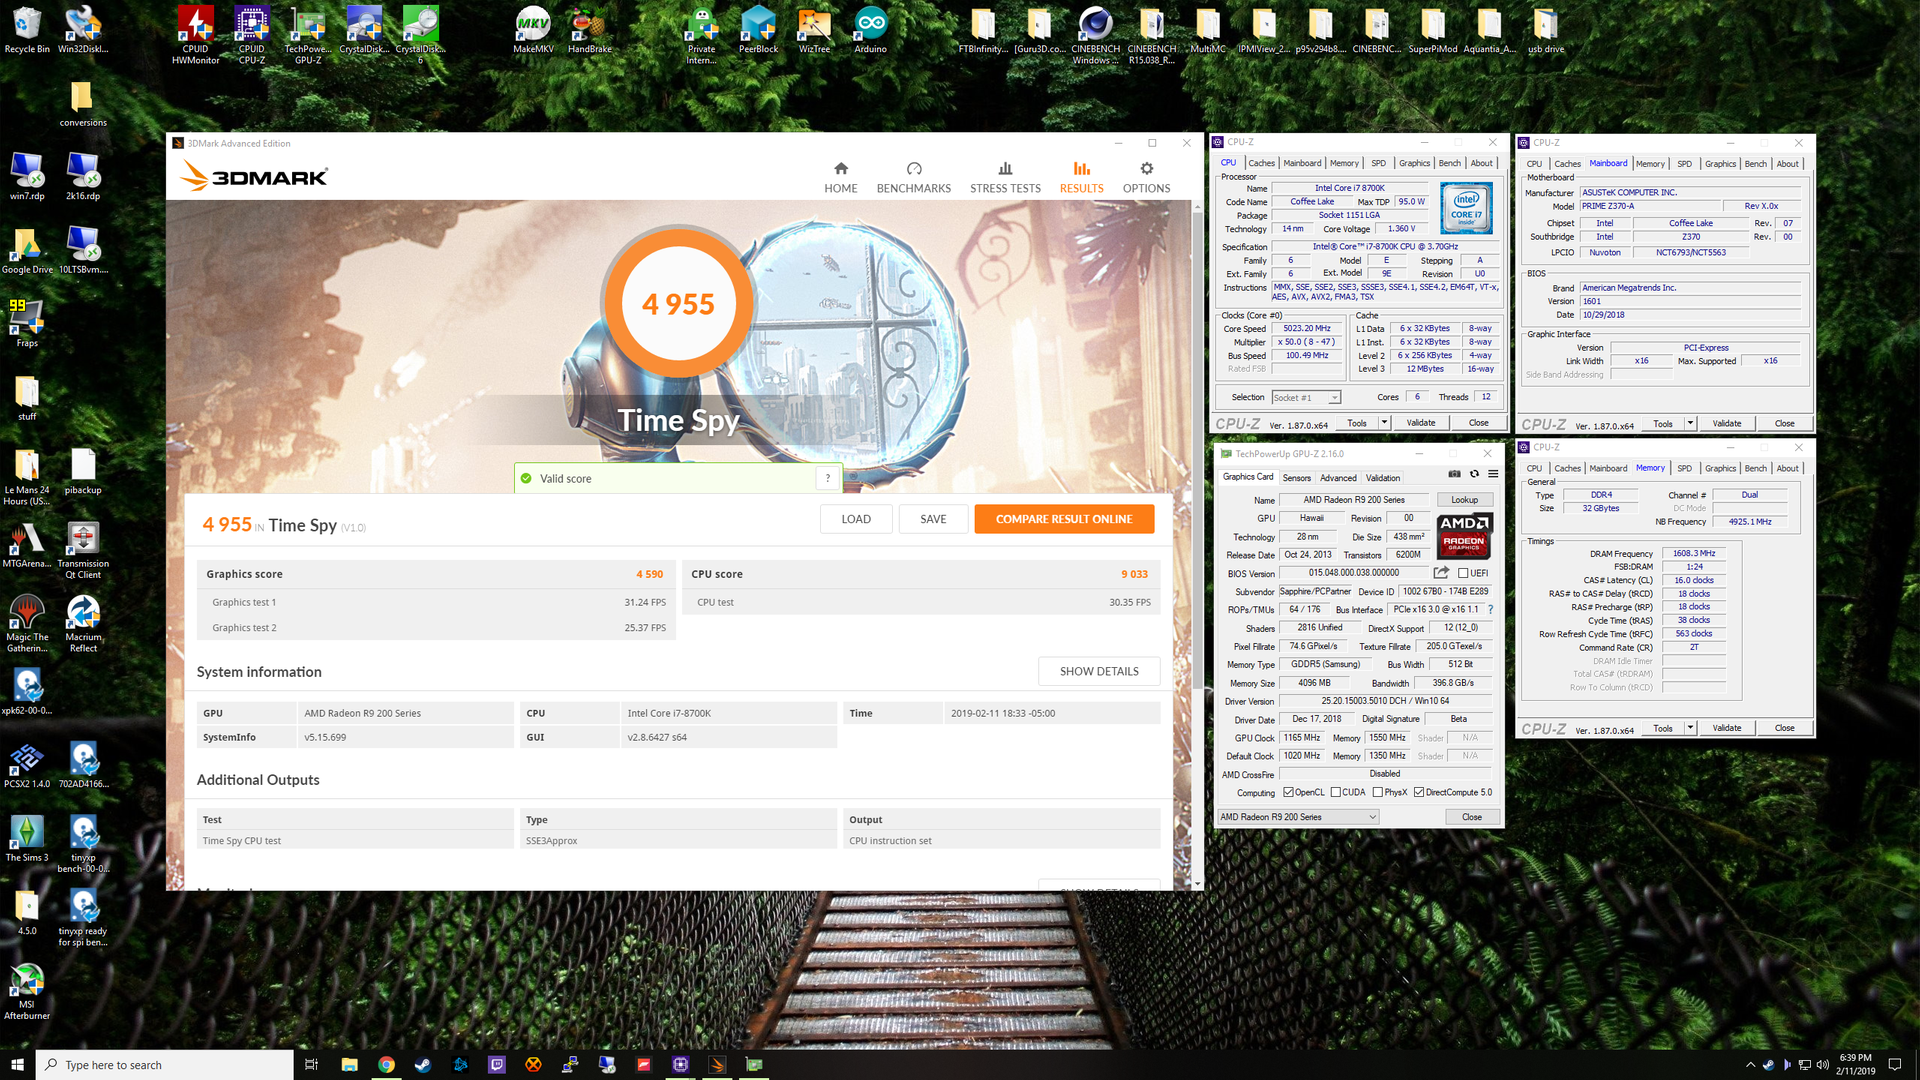Image resolution: width=1920 pixels, height=1080 pixels.
Task: Switch to Caches tab in CPU-Z CPU window
Action: (1261, 163)
